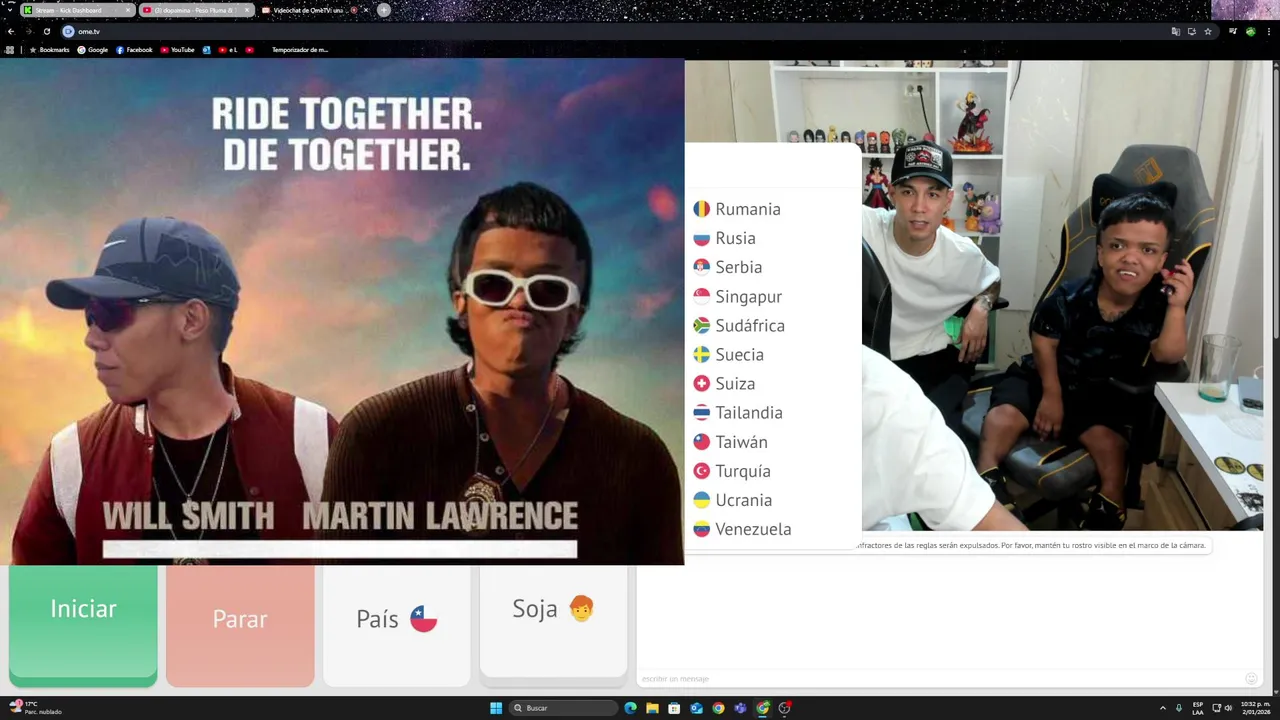Click the taskbar Buscar search box
Screen dimensions: 1280x720
564,708
